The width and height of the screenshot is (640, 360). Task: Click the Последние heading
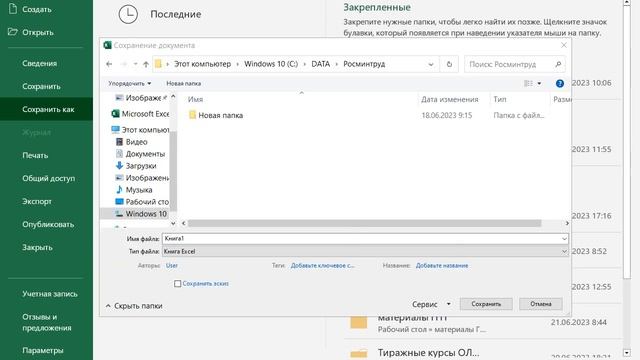176,14
